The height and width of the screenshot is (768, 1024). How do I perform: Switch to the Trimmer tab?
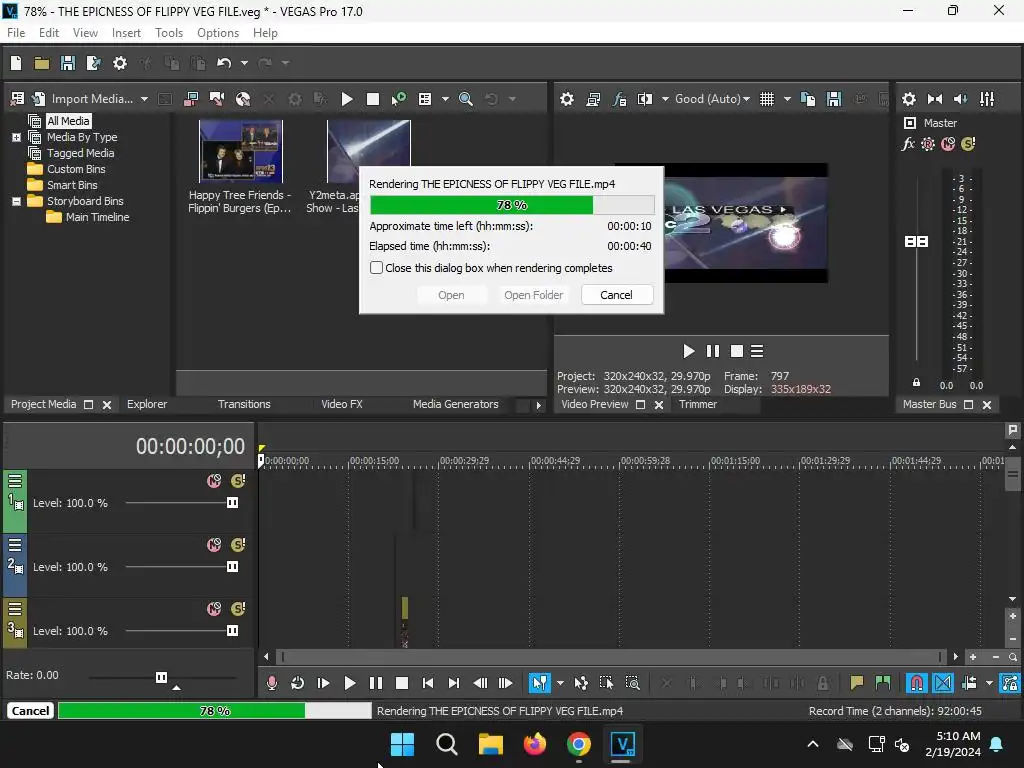697,404
